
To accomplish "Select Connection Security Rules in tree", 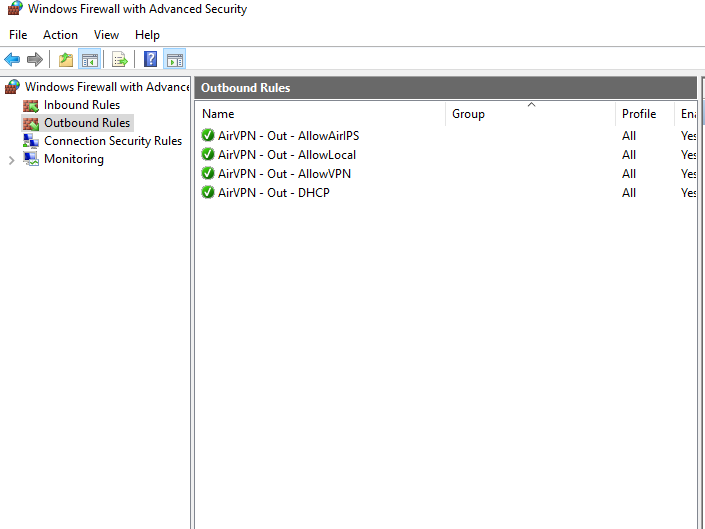I will point(113,141).
